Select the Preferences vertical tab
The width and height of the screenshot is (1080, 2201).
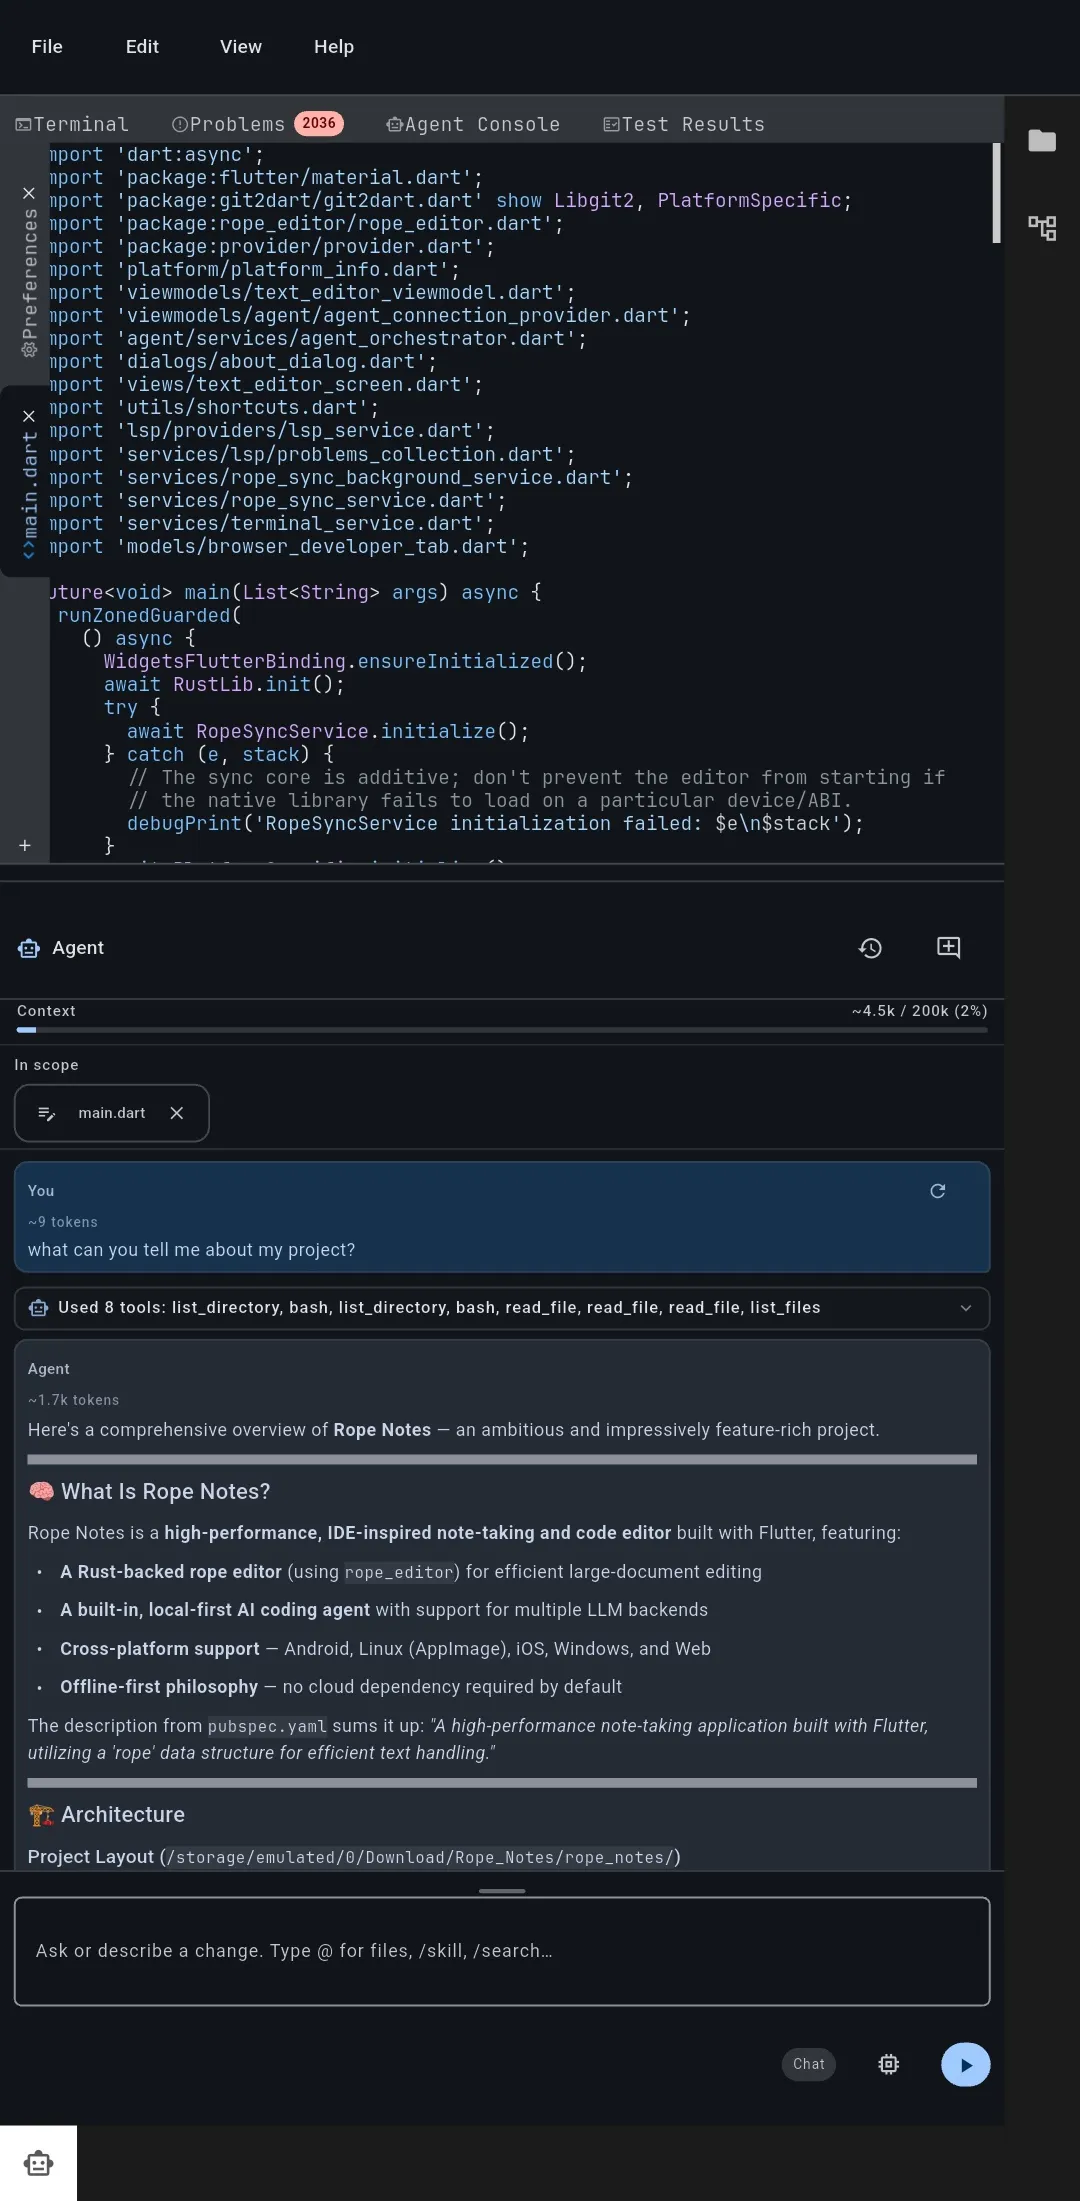(29, 285)
